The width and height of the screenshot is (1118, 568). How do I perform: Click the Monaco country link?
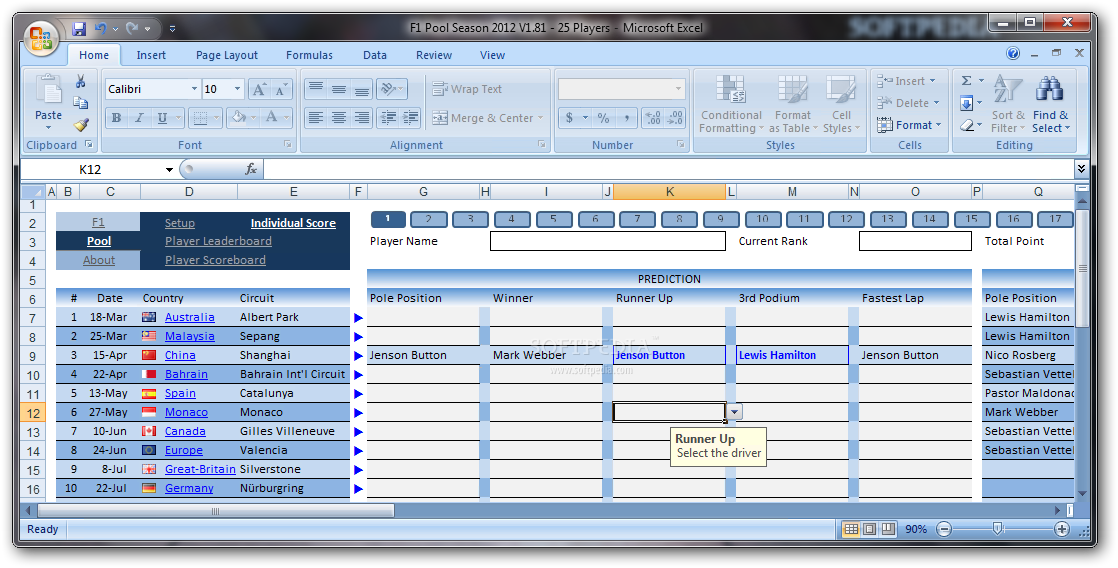[x=186, y=413]
